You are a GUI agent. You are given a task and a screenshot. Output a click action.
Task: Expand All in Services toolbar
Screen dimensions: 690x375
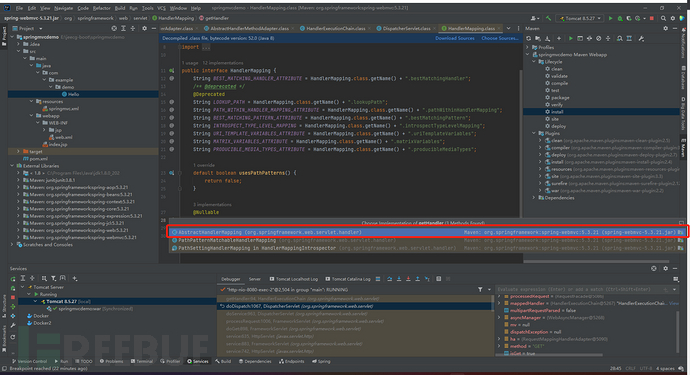(x=22, y=278)
